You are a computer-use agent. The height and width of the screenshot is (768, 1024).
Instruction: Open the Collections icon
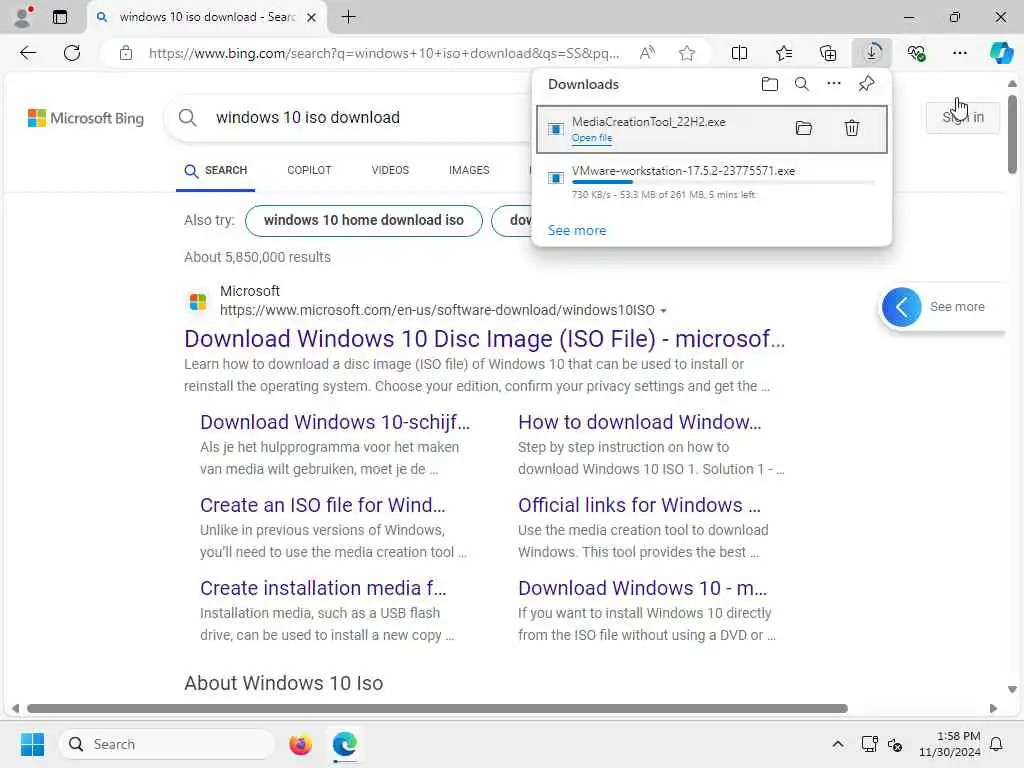coord(827,53)
